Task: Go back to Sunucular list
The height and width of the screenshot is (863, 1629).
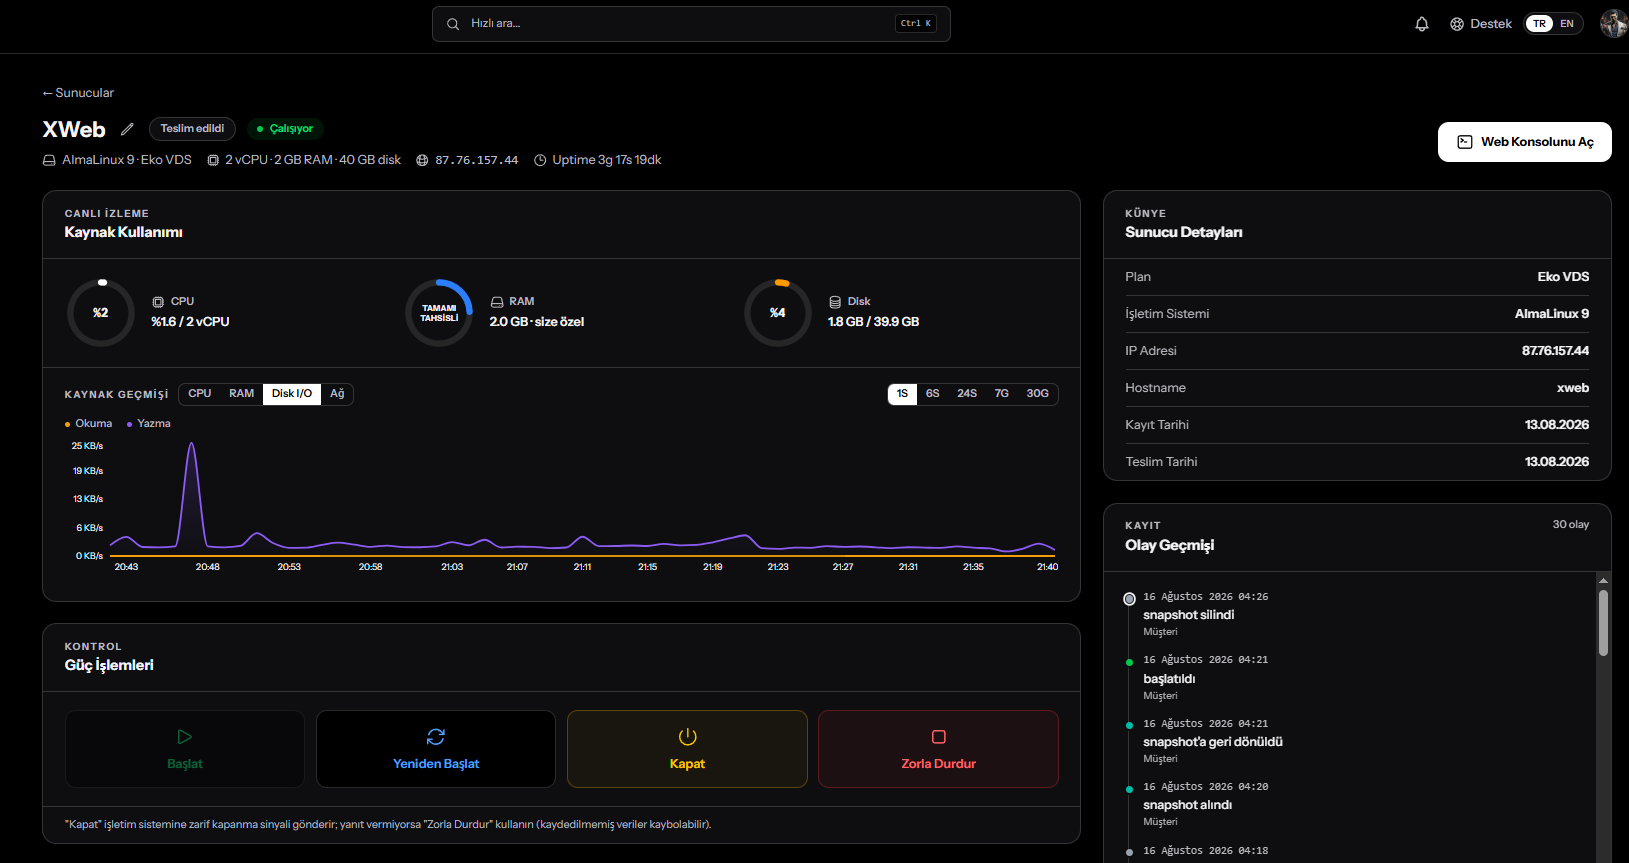Action: click(x=78, y=93)
